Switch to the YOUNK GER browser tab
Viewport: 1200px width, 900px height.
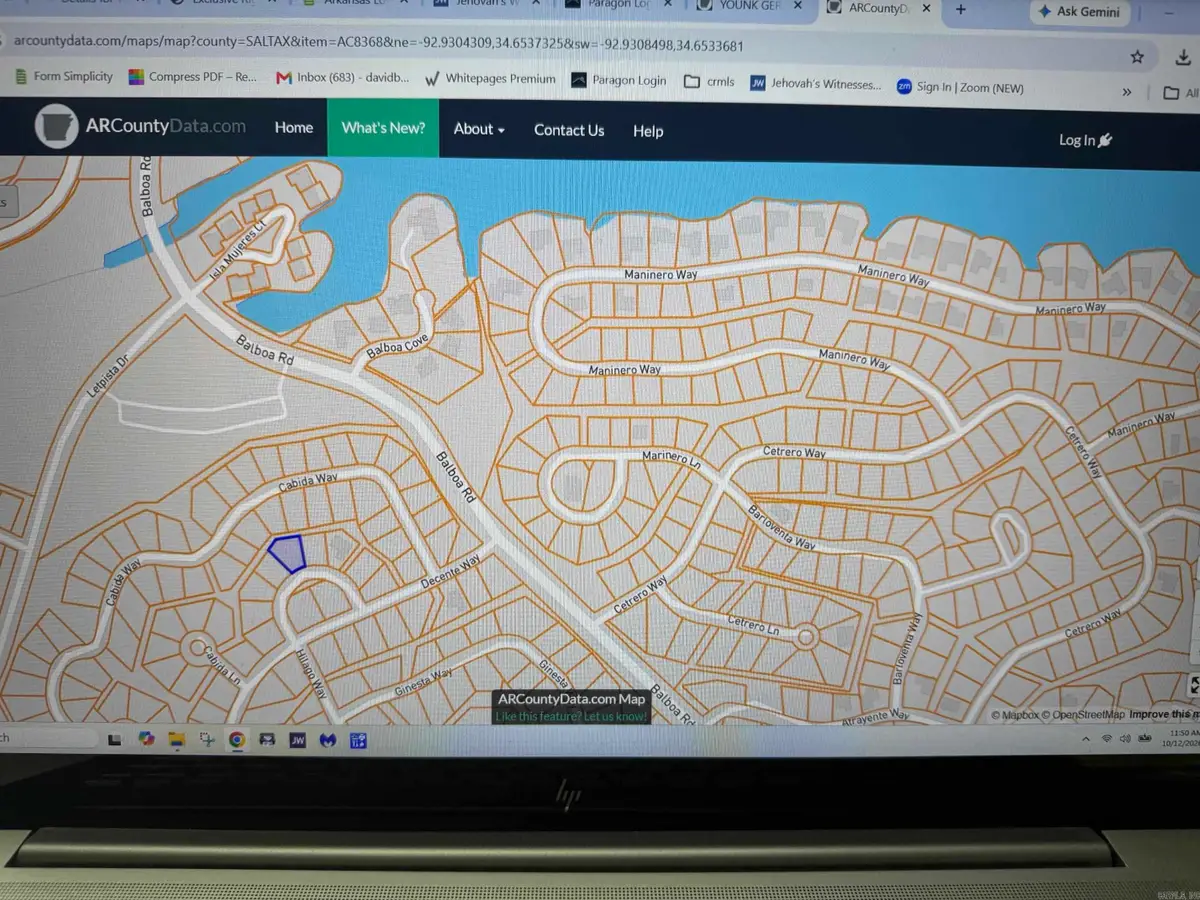pyautogui.click(x=749, y=6)
